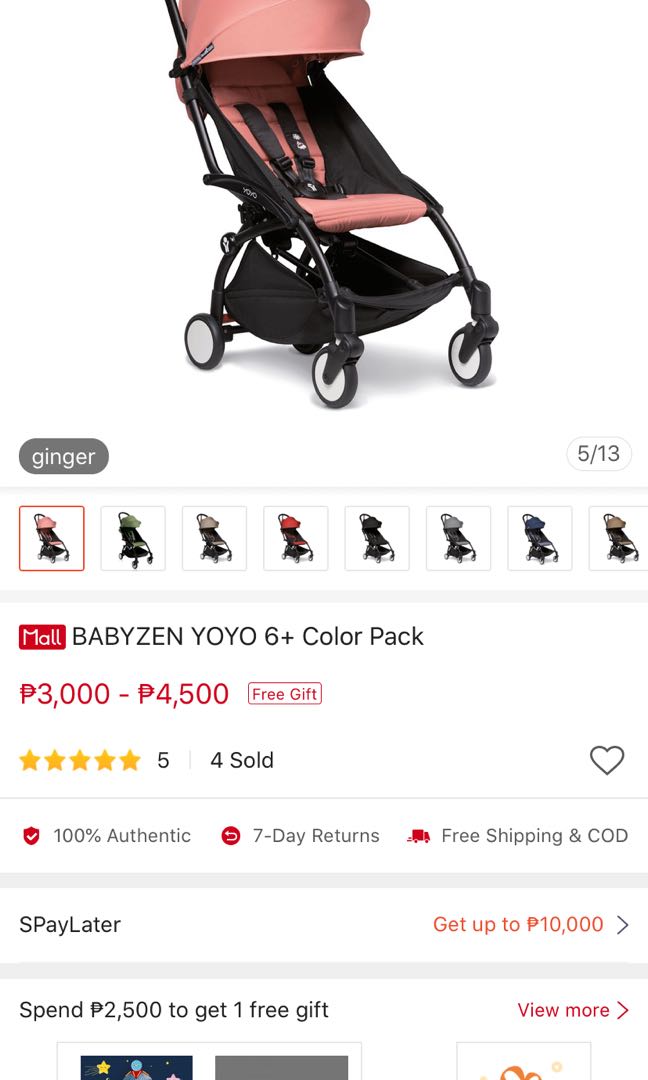Choose the red stroller color thumbnail

(295, 539)
